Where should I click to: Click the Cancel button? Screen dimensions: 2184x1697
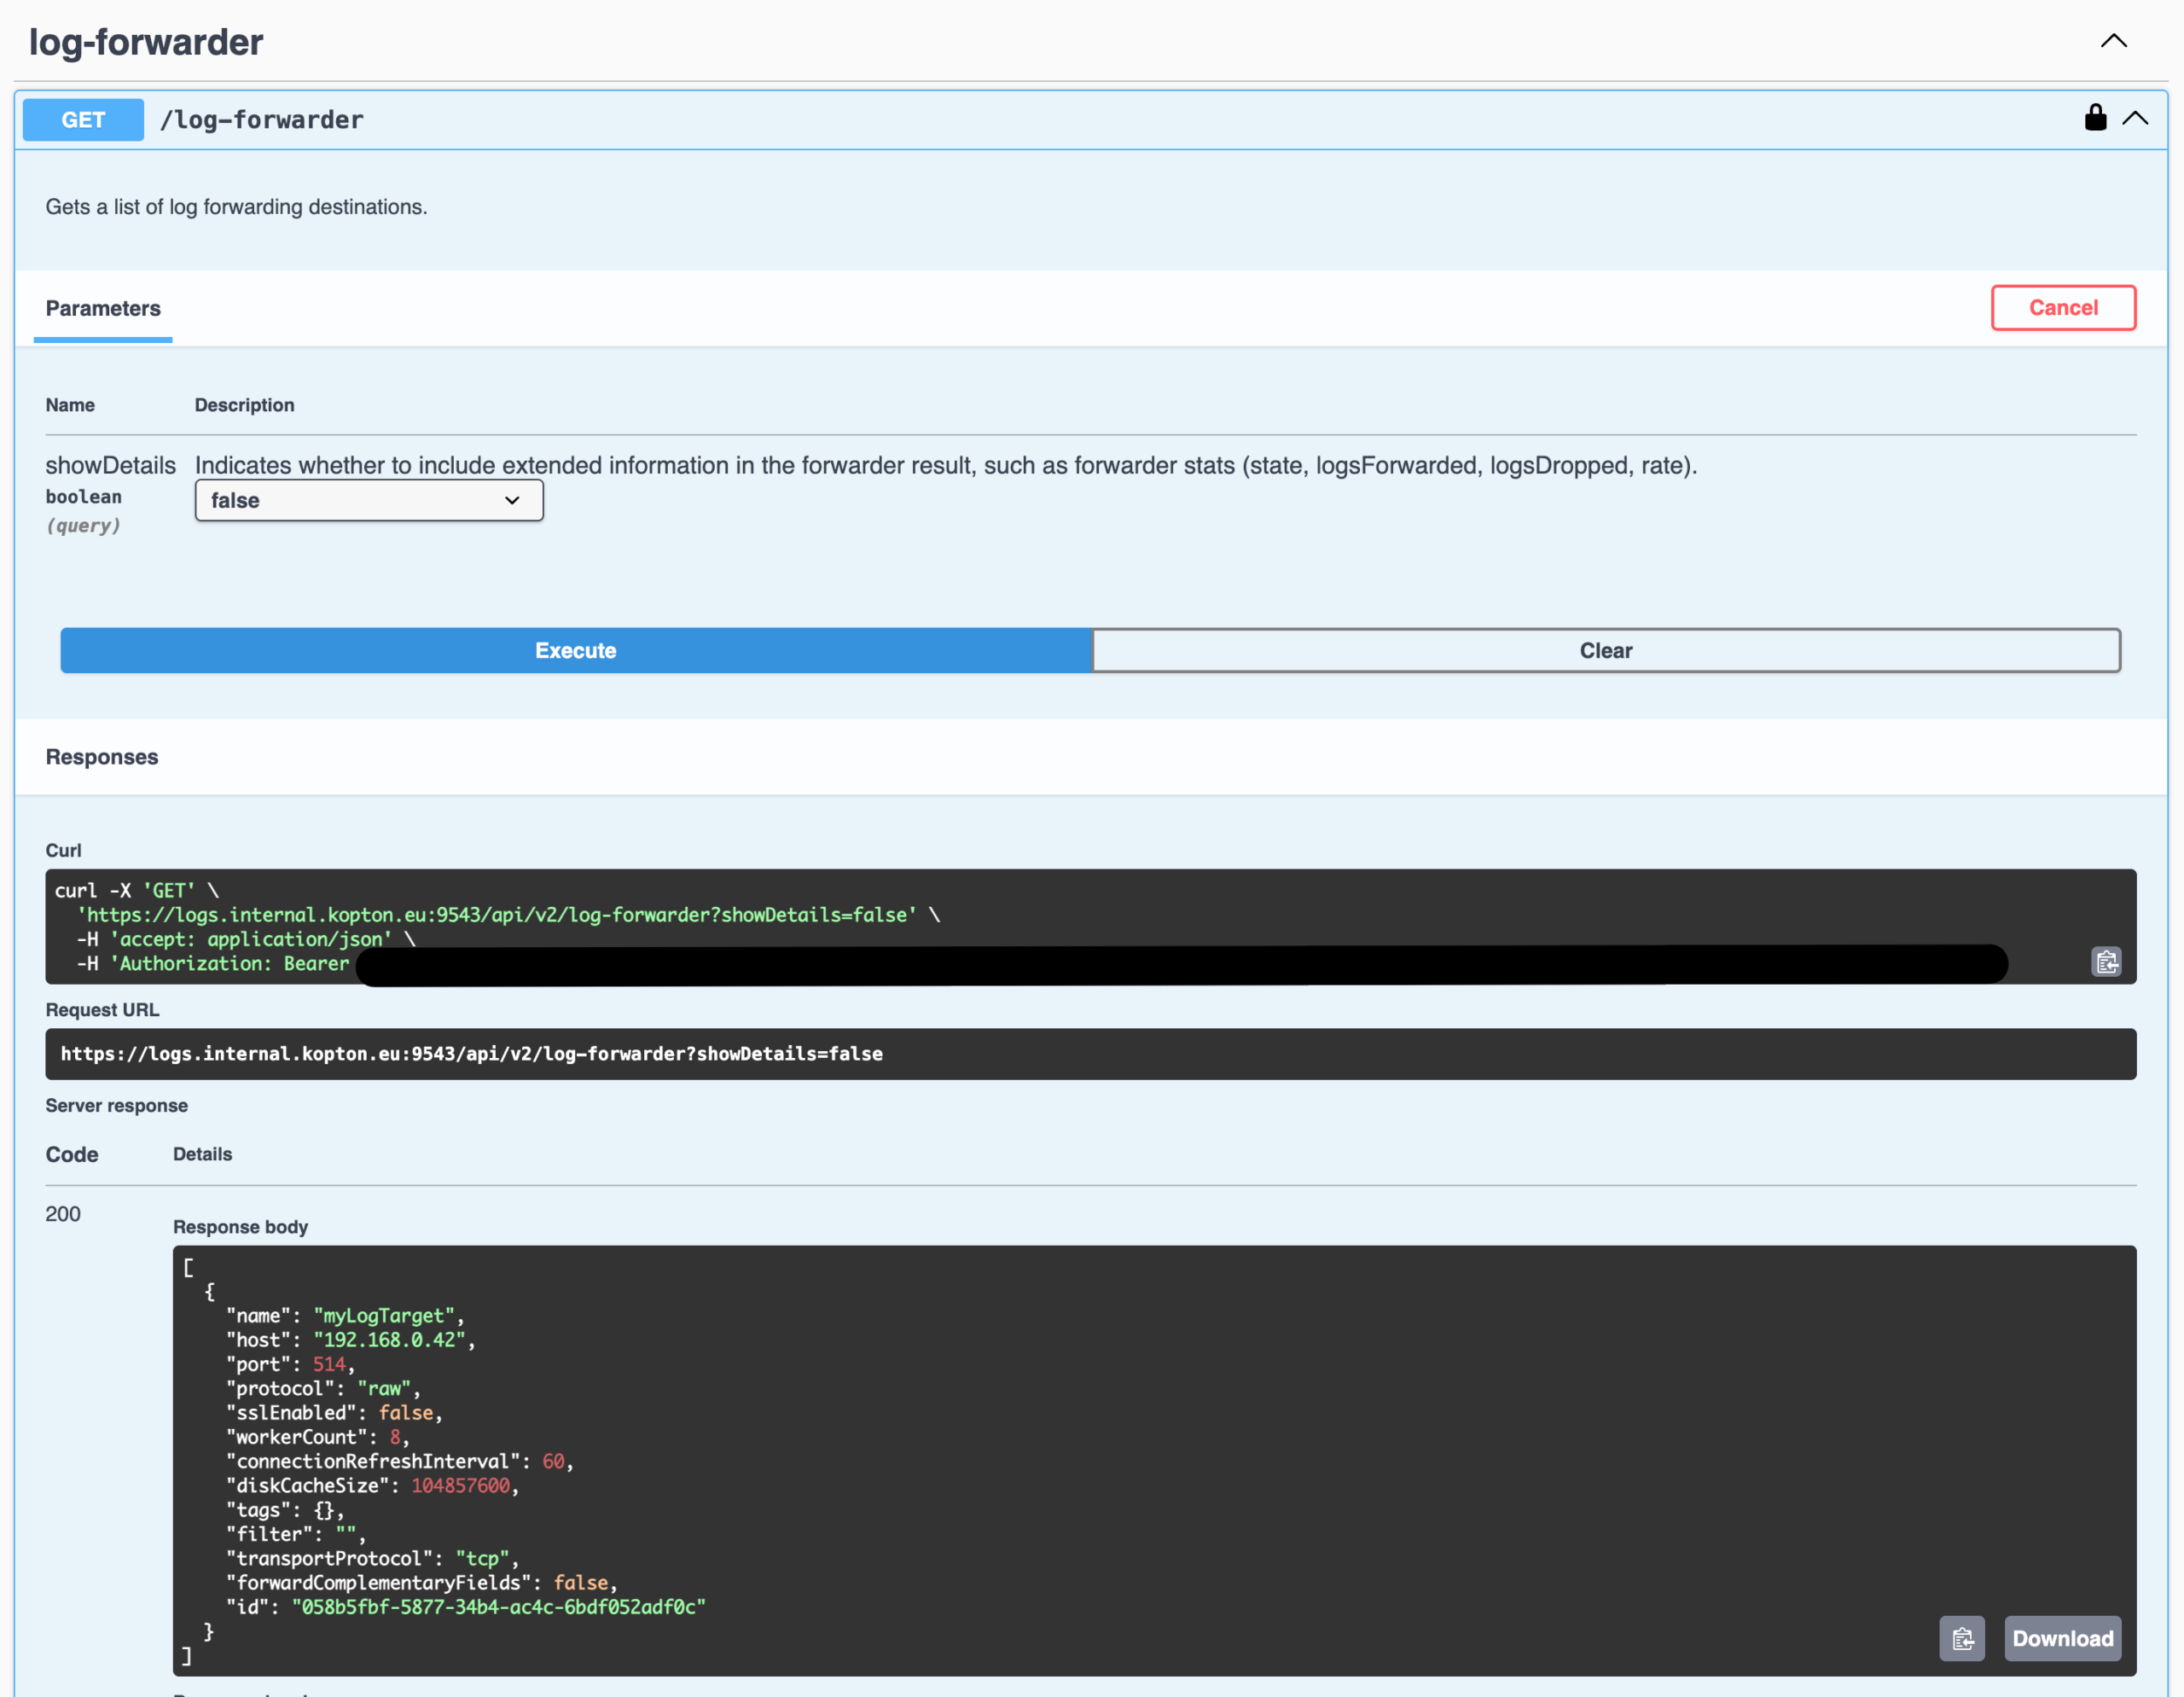[x=2062, y=308]
